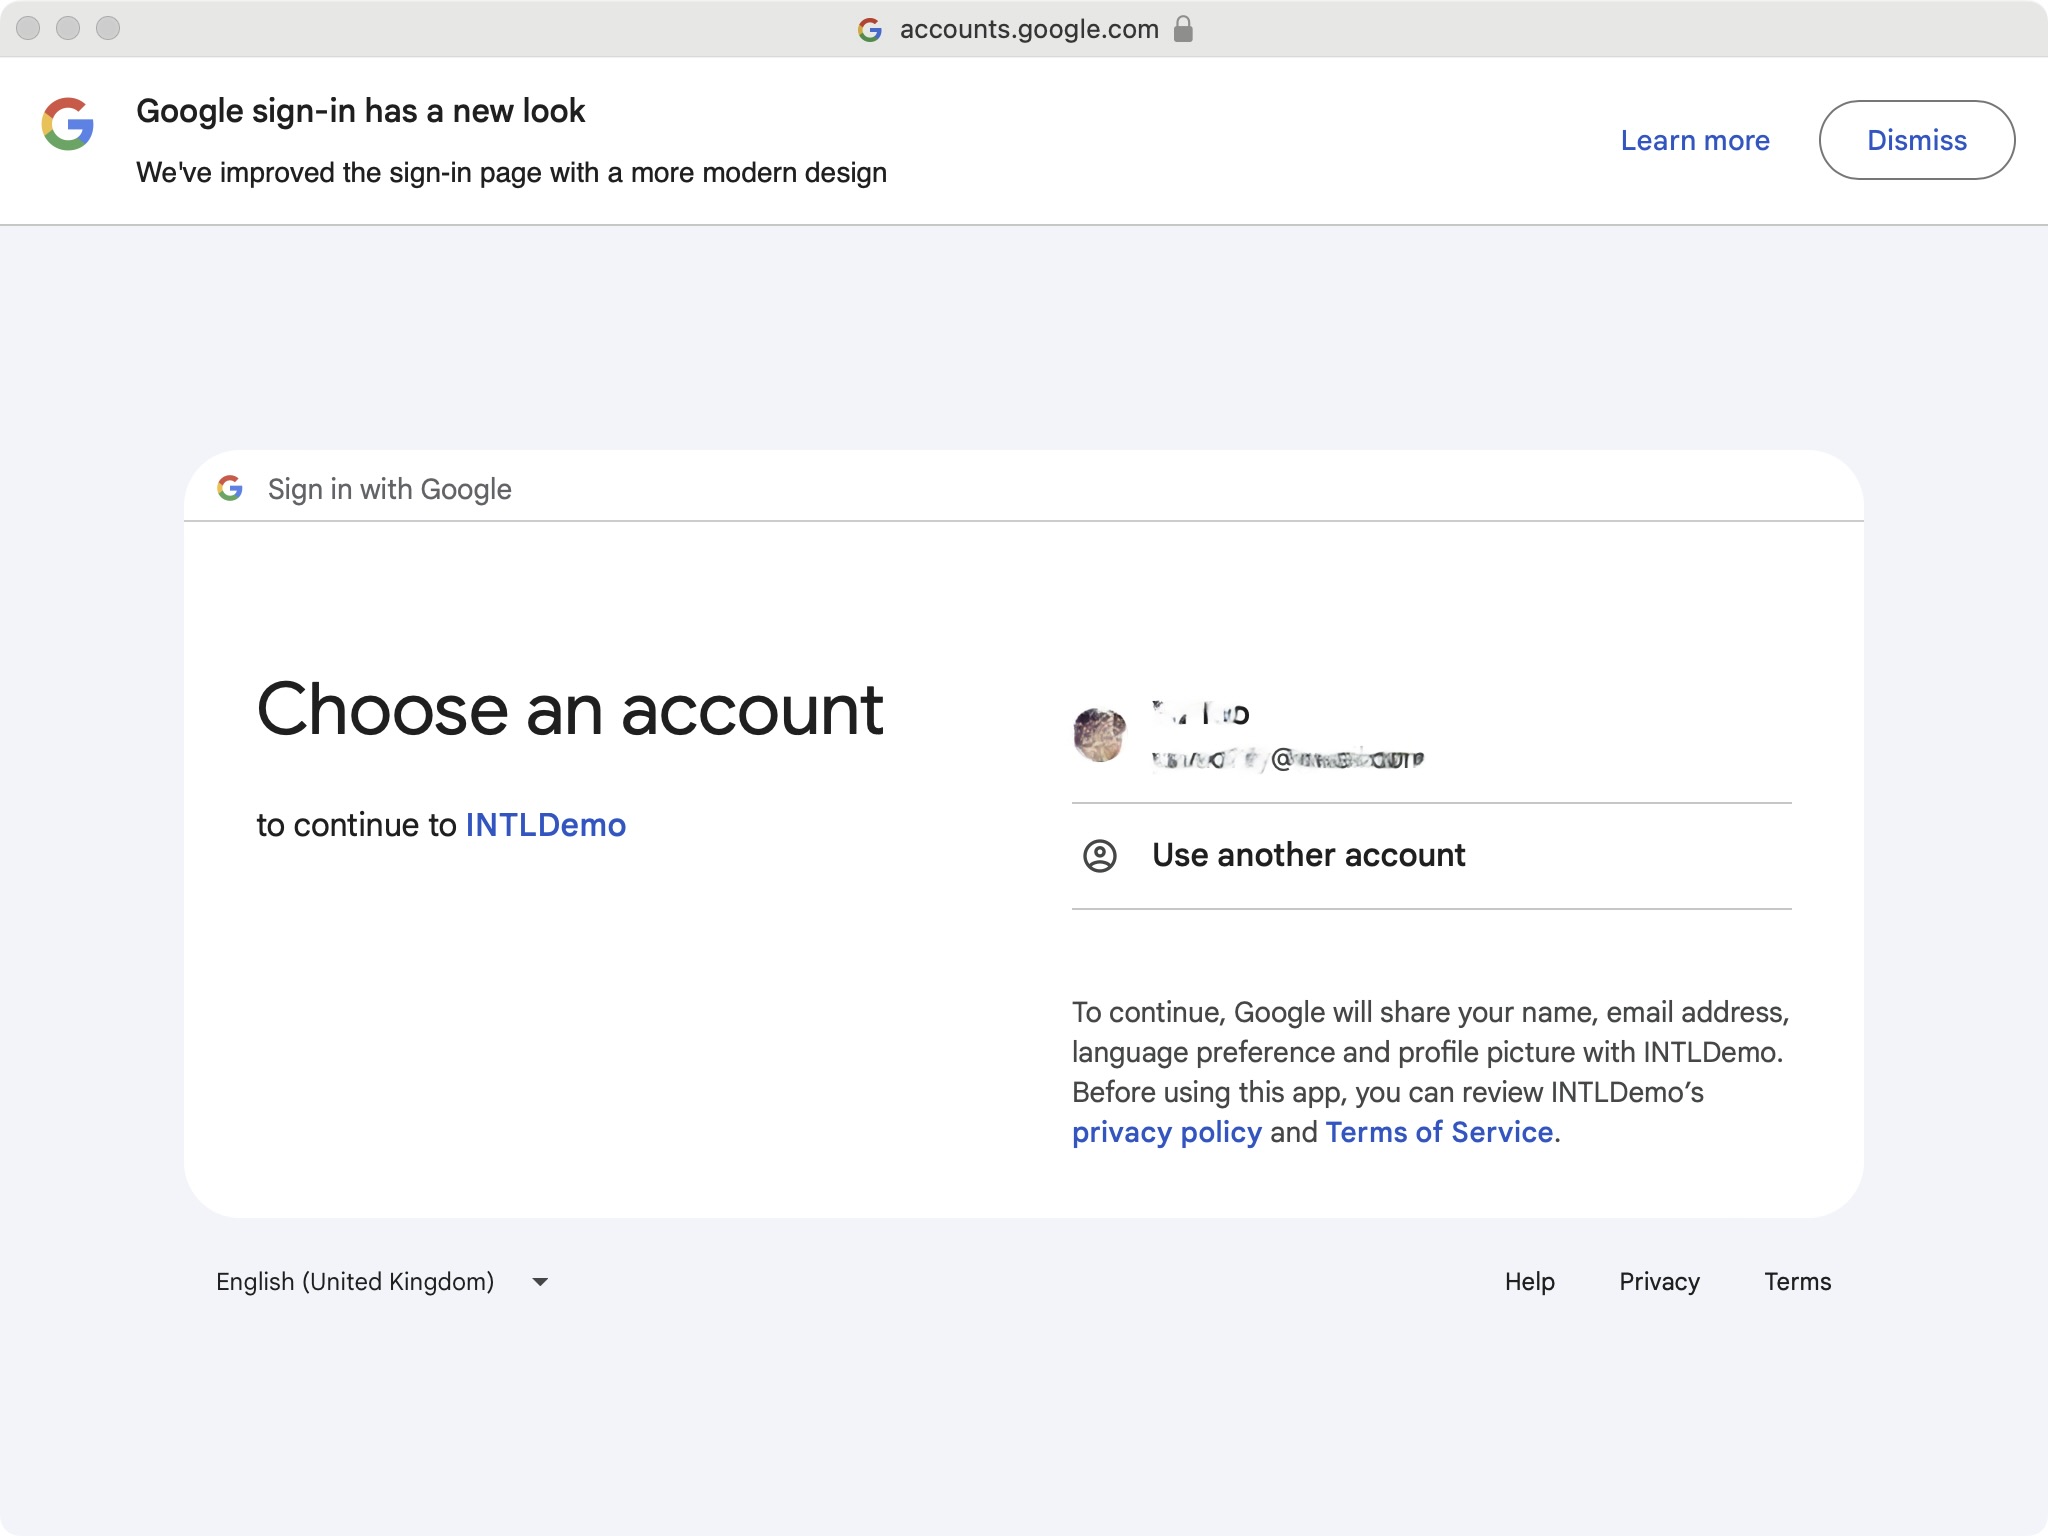This screenshot has width=2048, height=1536.
Task: Click the Google logo above the sign-in banner text
Action: click(64, 124)
